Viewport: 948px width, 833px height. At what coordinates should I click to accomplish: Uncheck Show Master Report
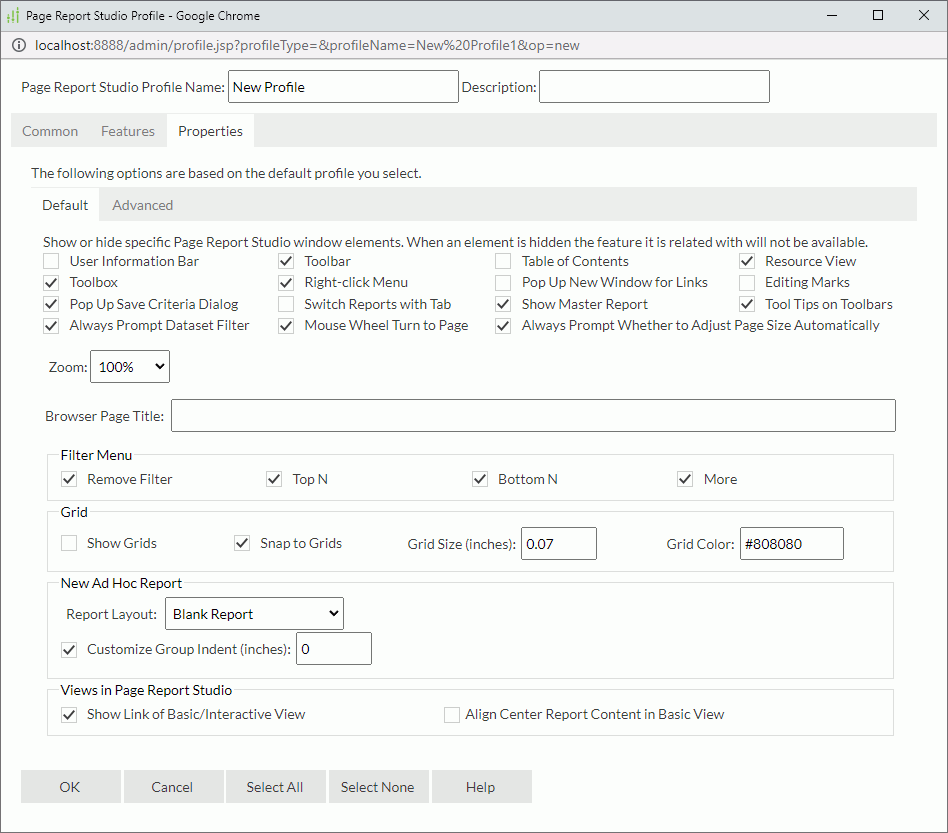(x=502, y=304)
